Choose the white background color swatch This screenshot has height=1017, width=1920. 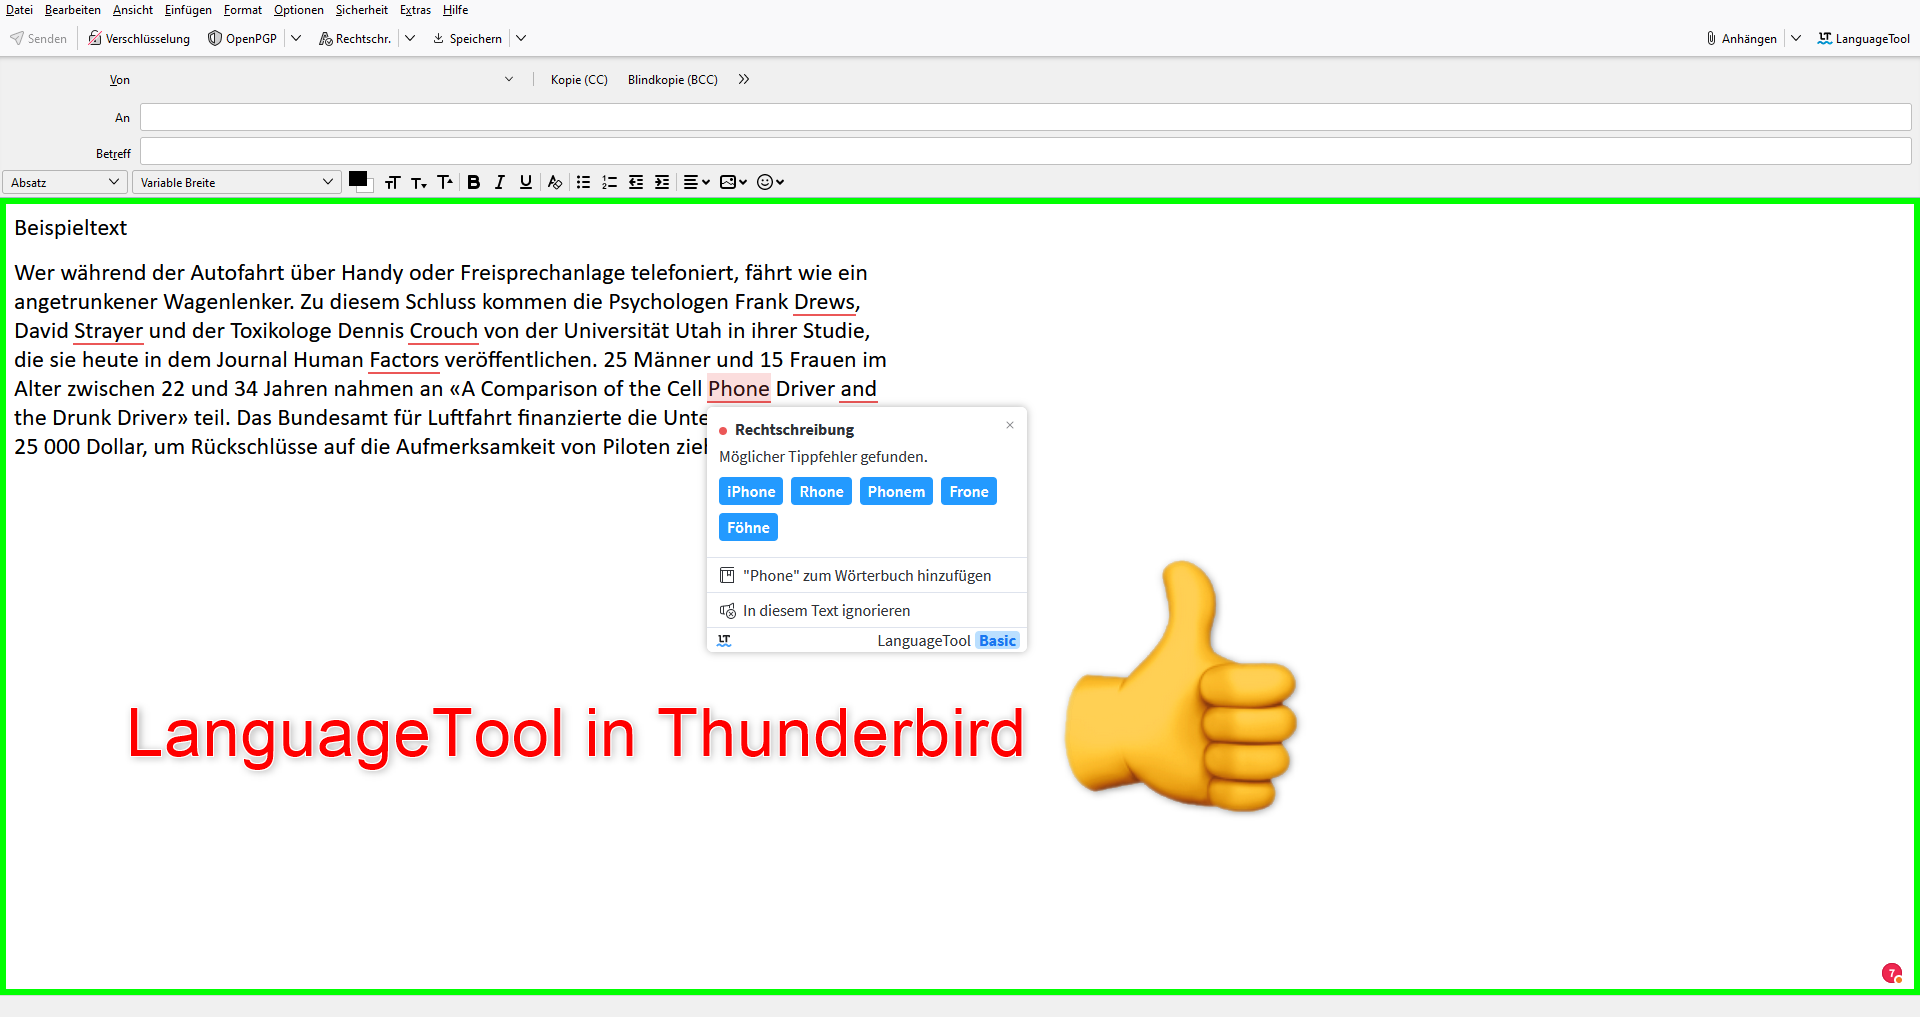370,188
